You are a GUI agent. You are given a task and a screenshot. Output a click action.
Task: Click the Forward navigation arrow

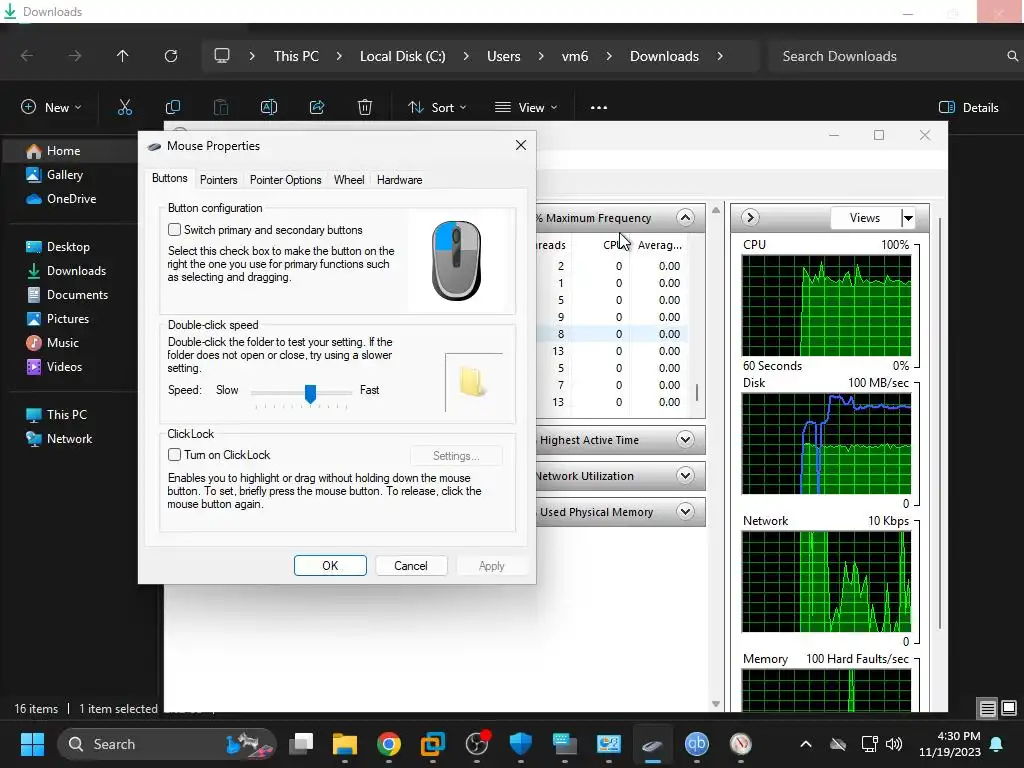[75, 56]
